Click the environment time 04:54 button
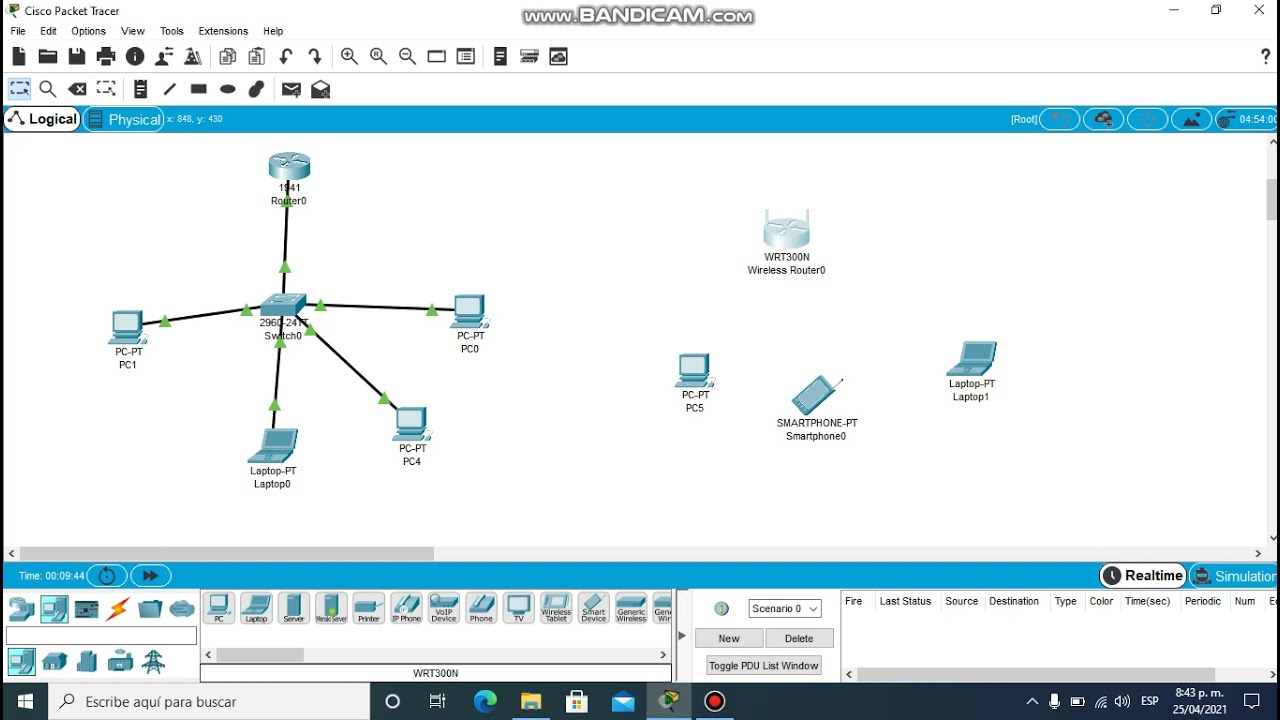 (1247, 119)
